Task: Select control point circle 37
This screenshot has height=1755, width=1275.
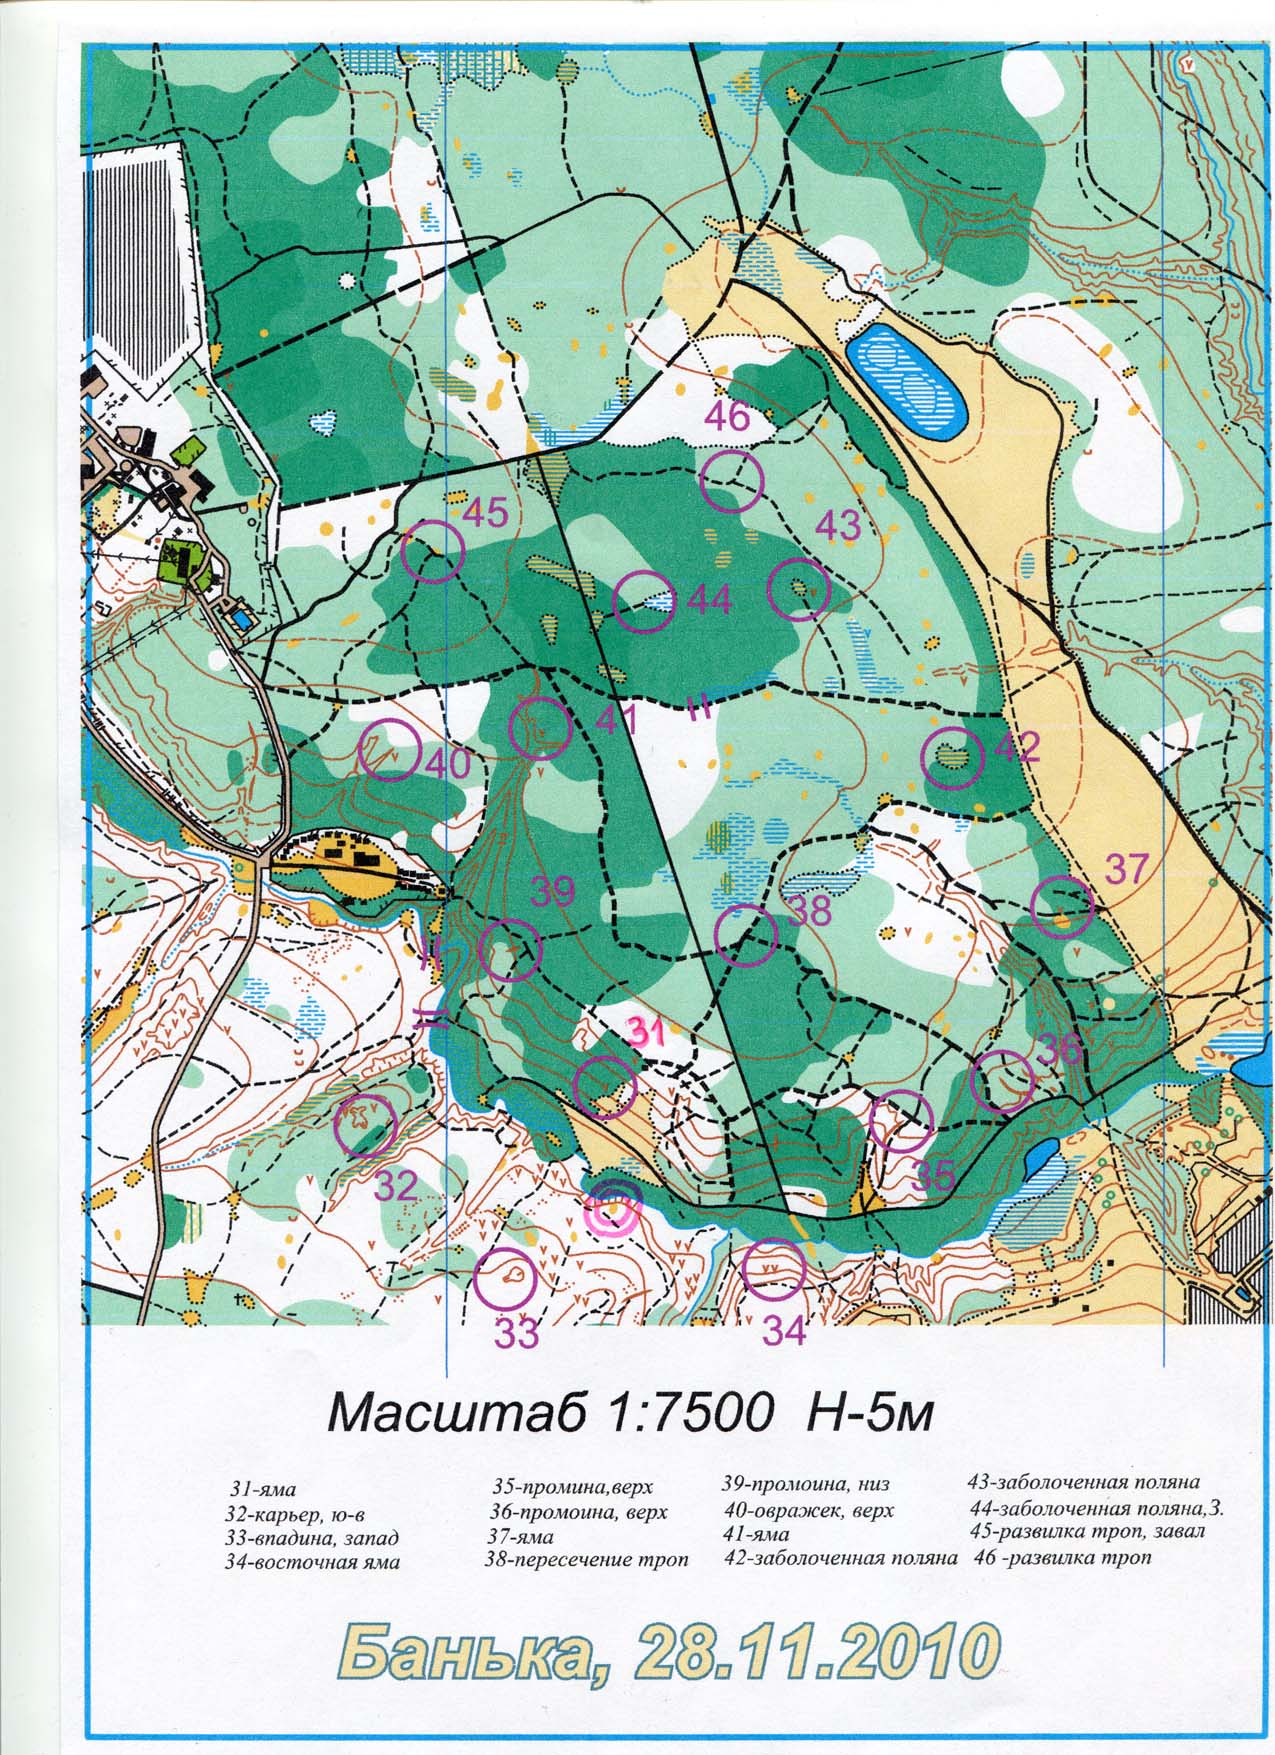Action: (x=1063, y=905)
